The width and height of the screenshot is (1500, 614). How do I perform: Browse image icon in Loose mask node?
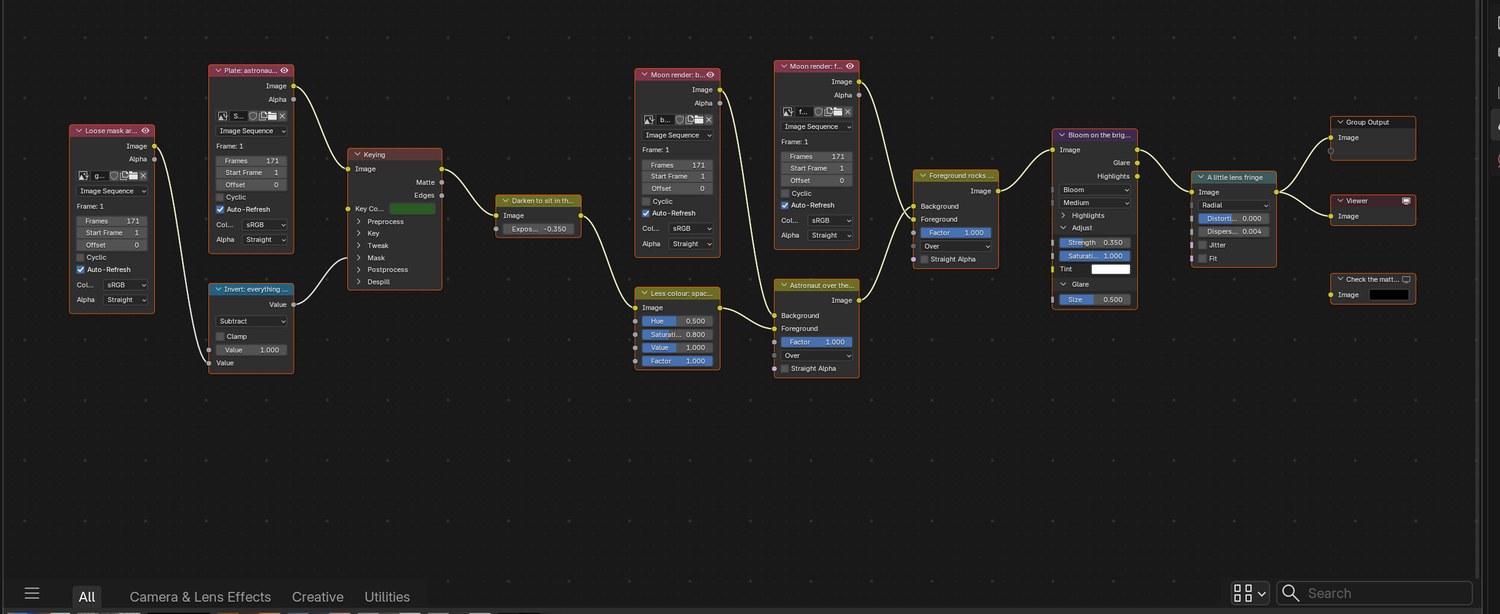84,176
